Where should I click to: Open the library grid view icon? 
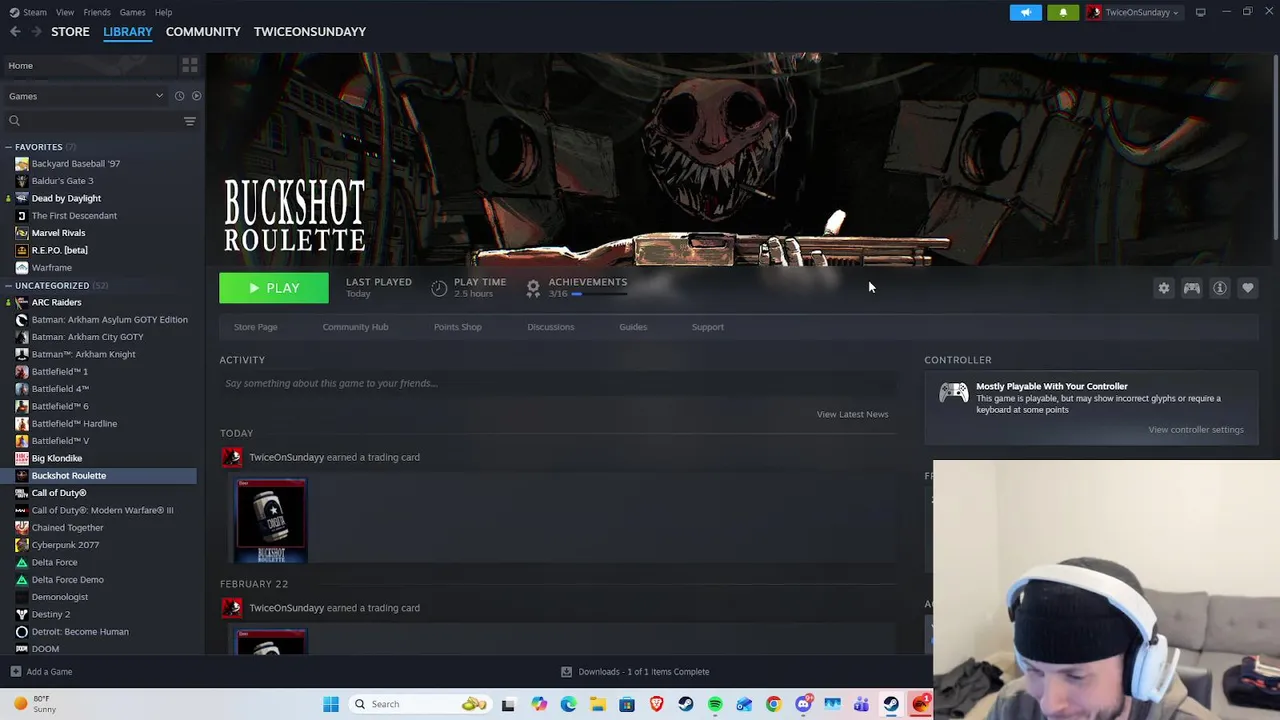pos(189,65)
